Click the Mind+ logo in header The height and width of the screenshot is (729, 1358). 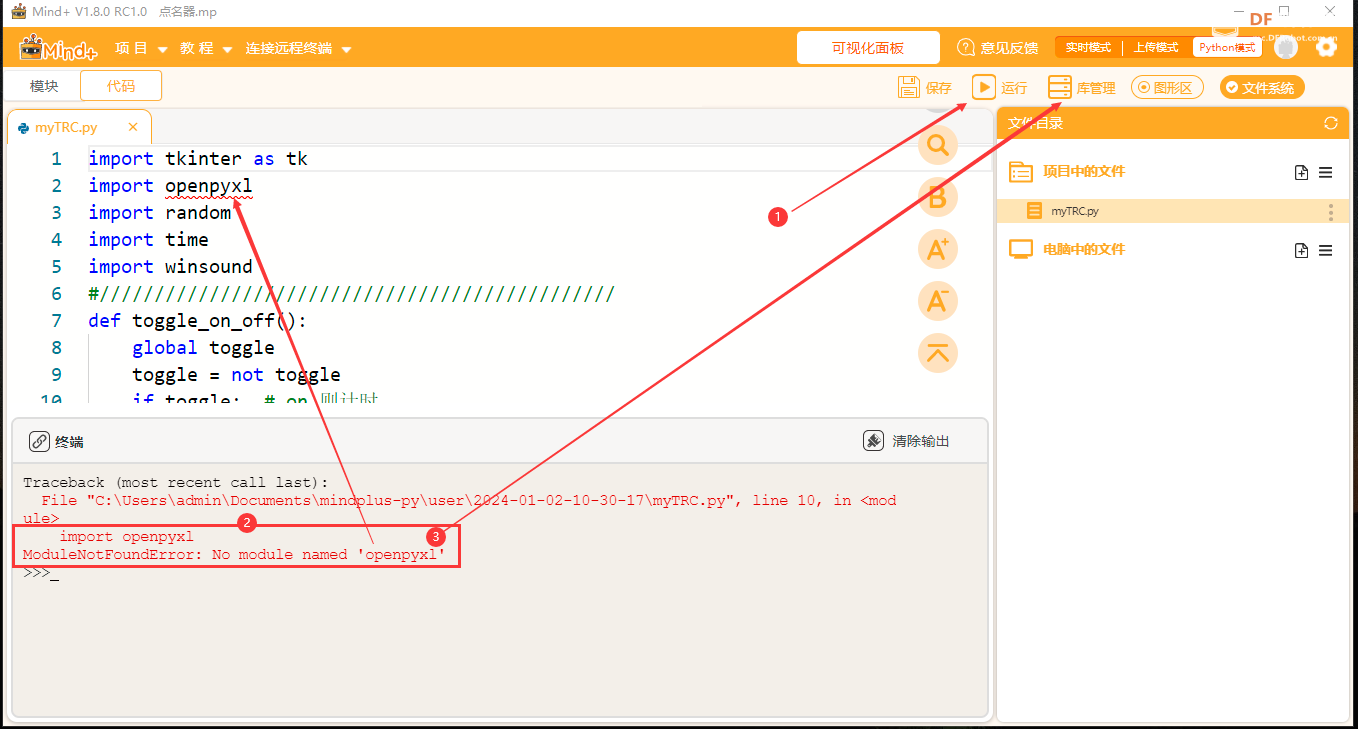[58, 48]
